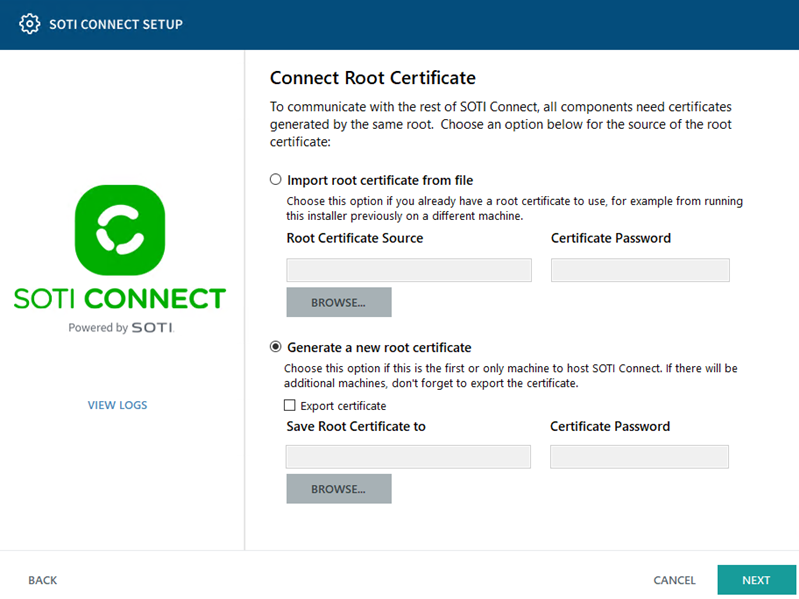Image resolution: width=799 pixels, height=599 pixels.
Task: Click Browse button below Root Certificate Source
Action: click(339, 302)
